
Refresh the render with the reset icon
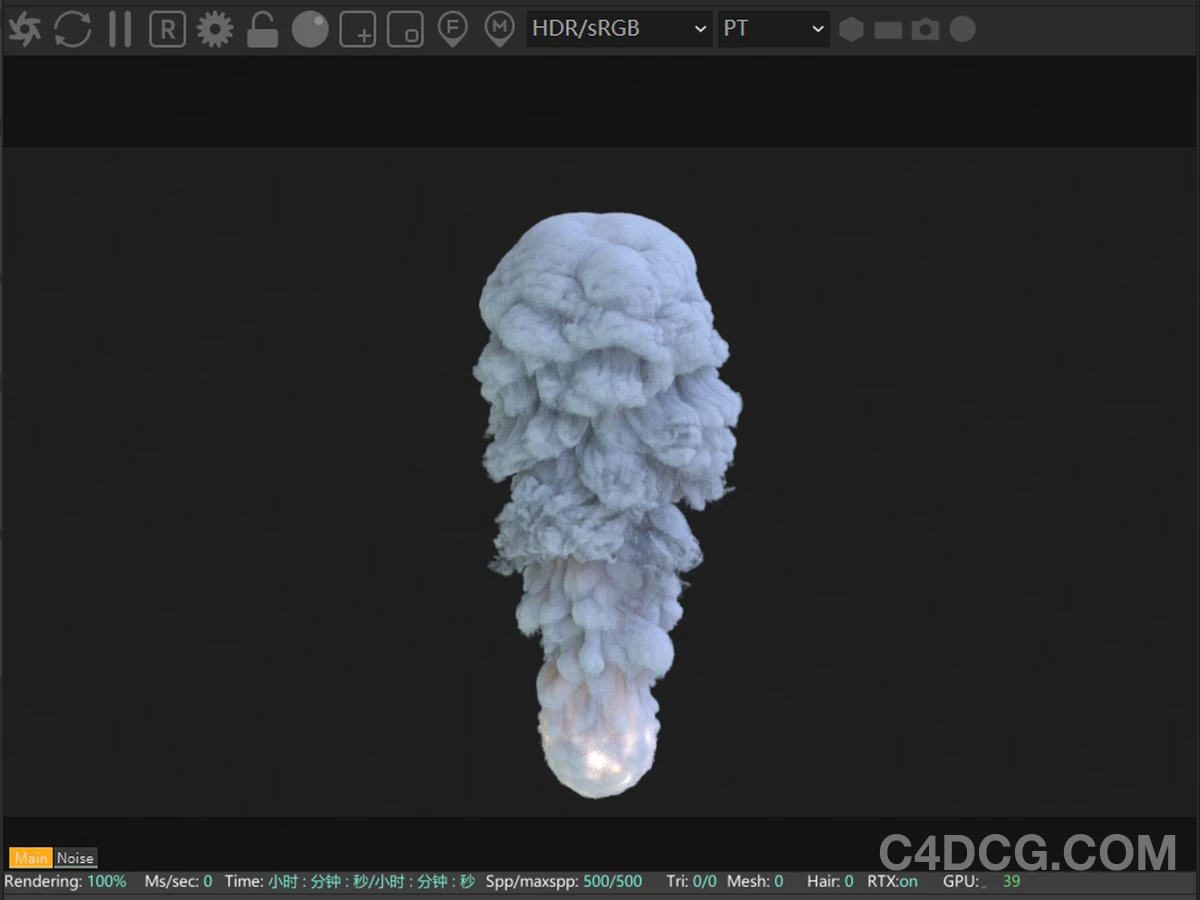tap(71, 29)
